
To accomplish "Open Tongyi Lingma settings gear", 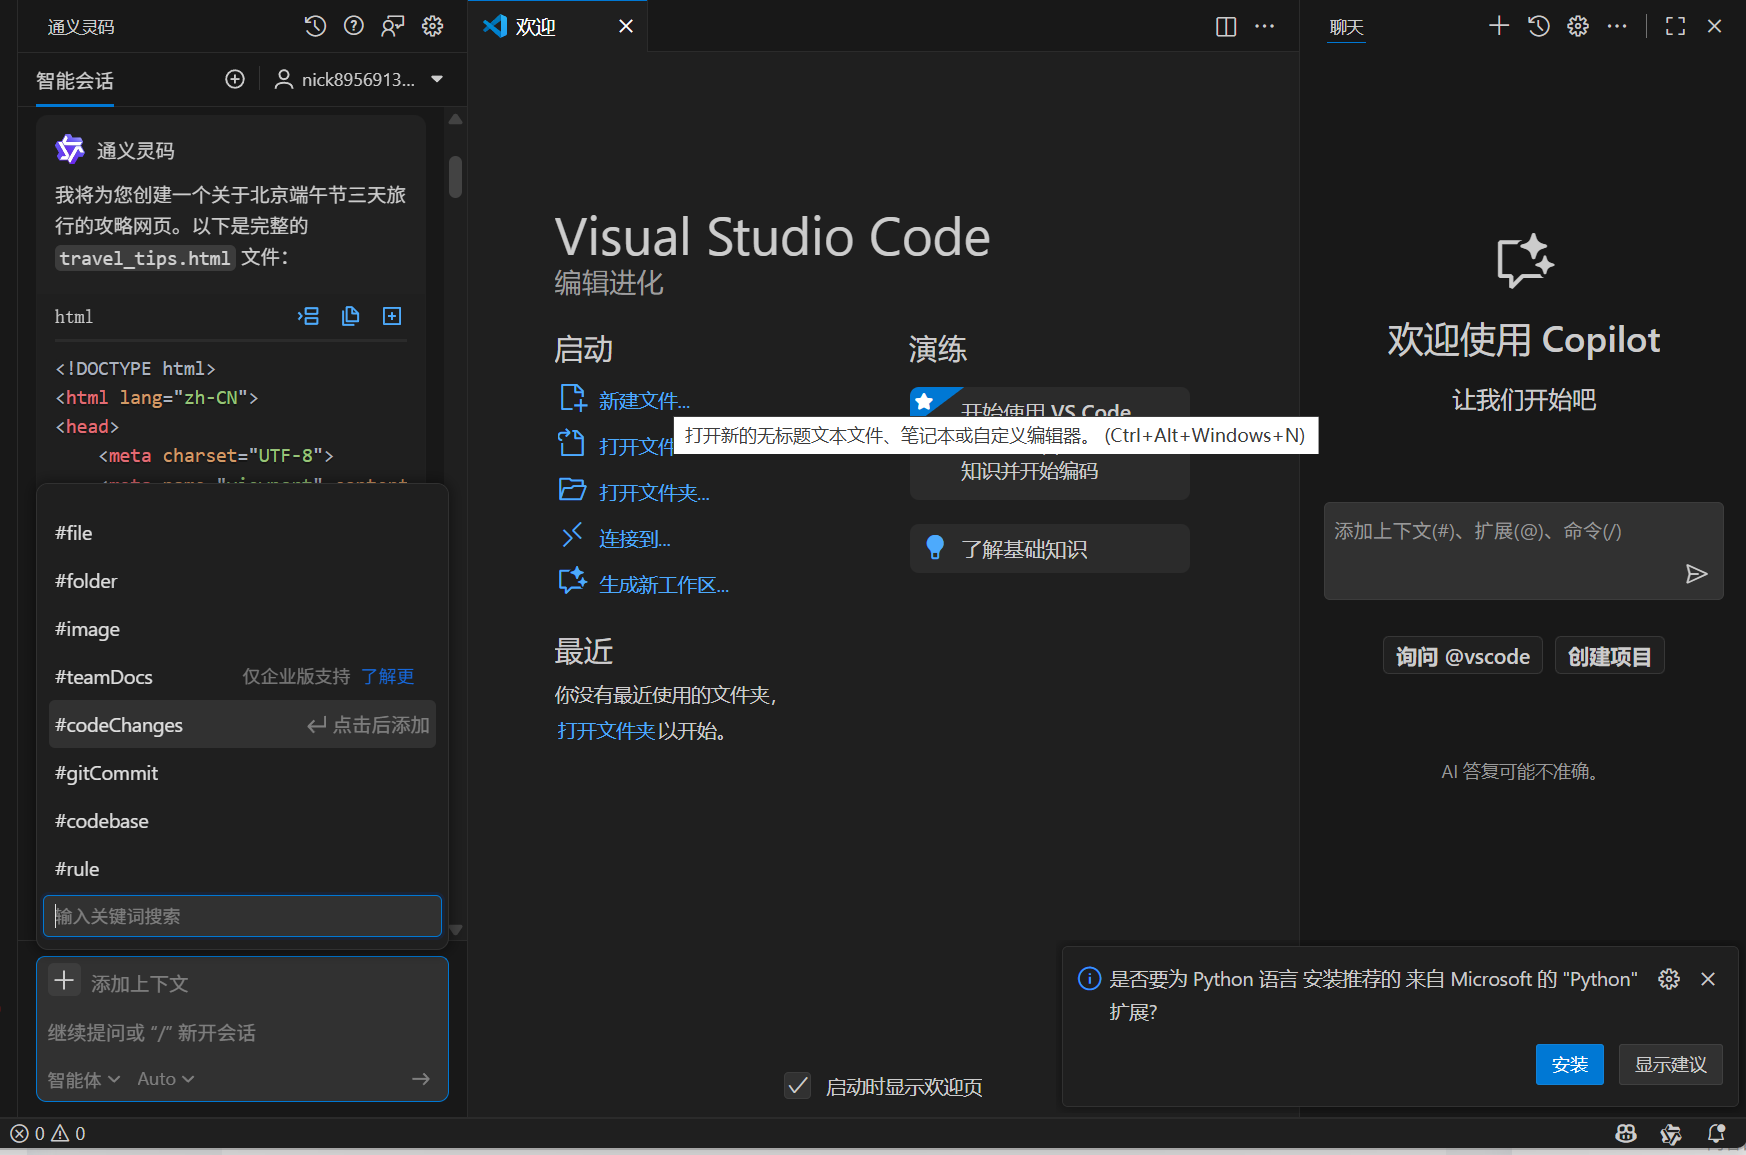I will click(x=432, y=26).
